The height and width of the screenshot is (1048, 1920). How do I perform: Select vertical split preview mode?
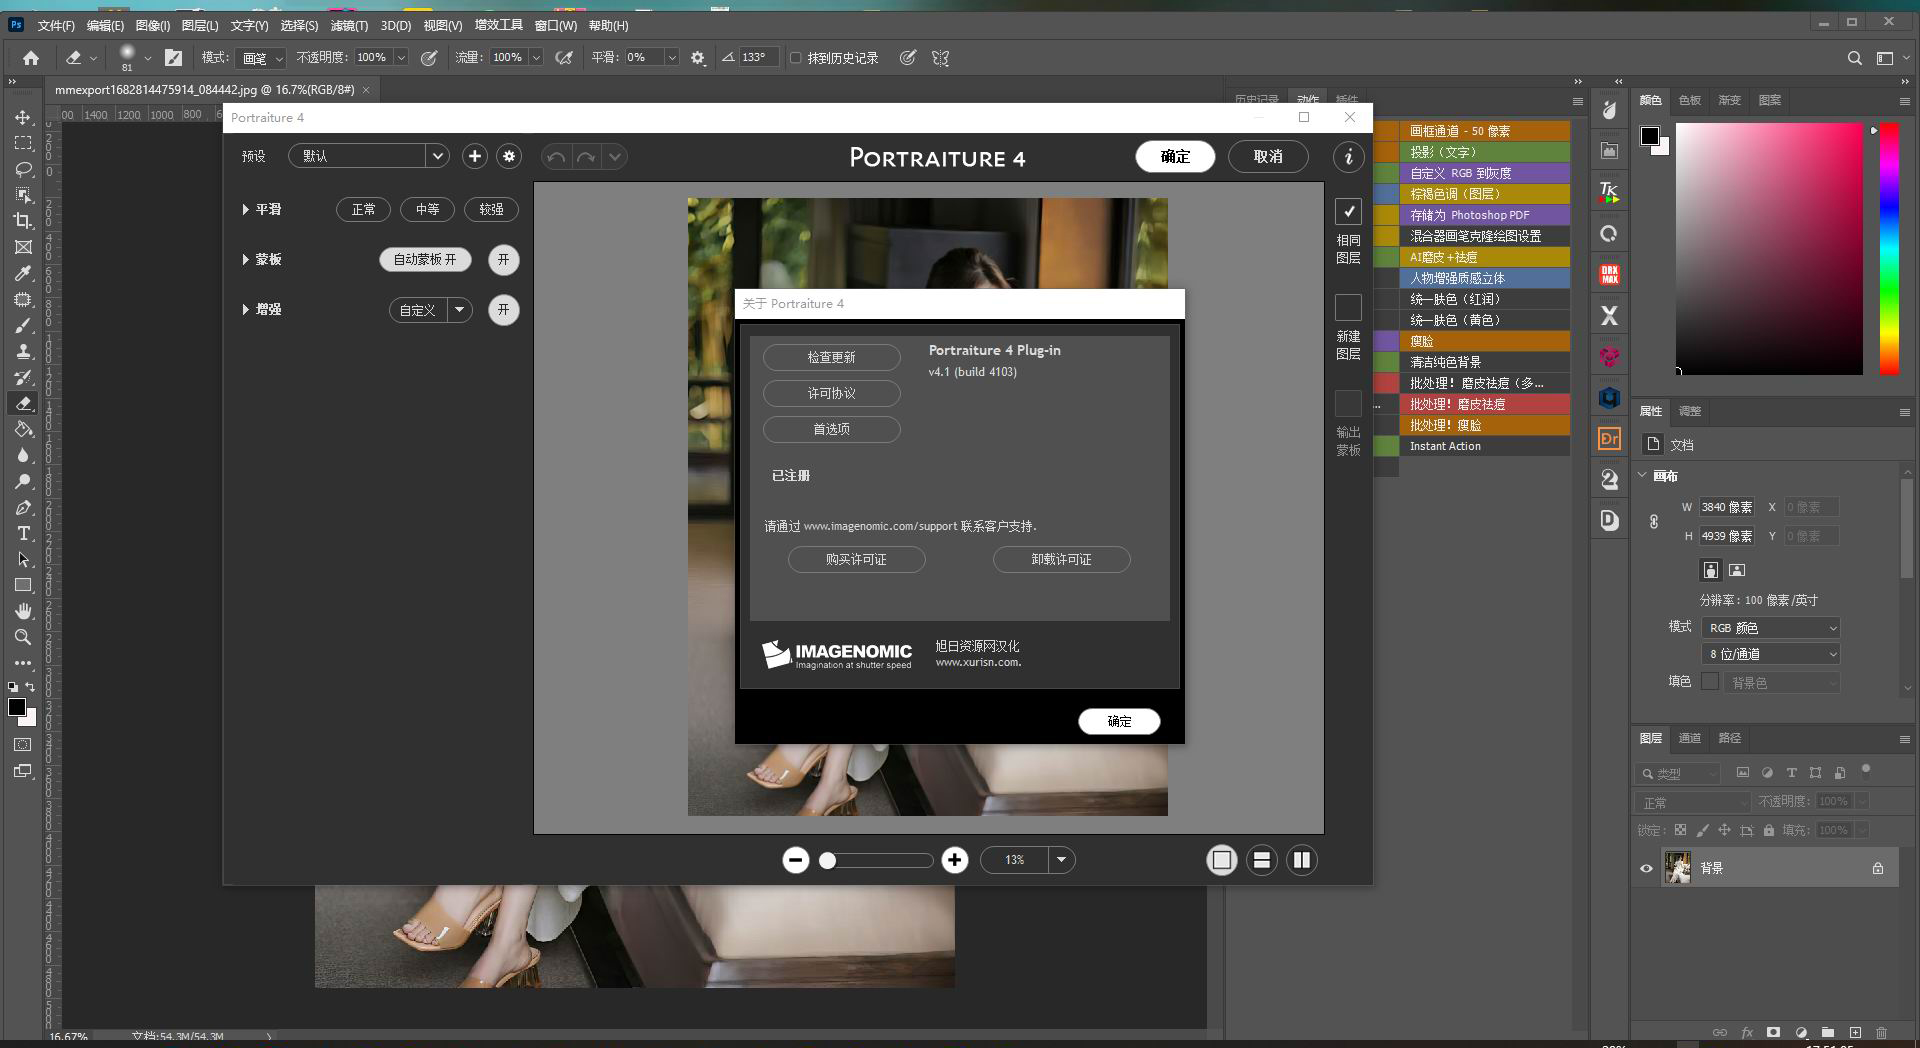[x=1302, y=860]
